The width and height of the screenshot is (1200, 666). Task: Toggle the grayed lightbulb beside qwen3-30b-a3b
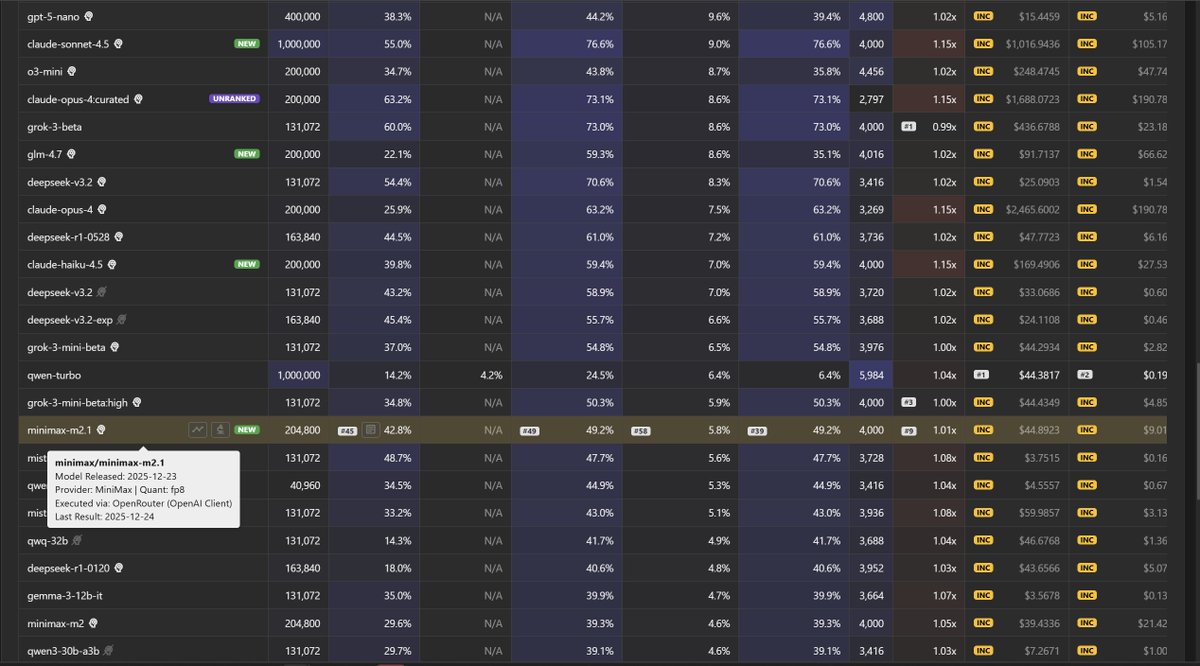coord(106,650)
